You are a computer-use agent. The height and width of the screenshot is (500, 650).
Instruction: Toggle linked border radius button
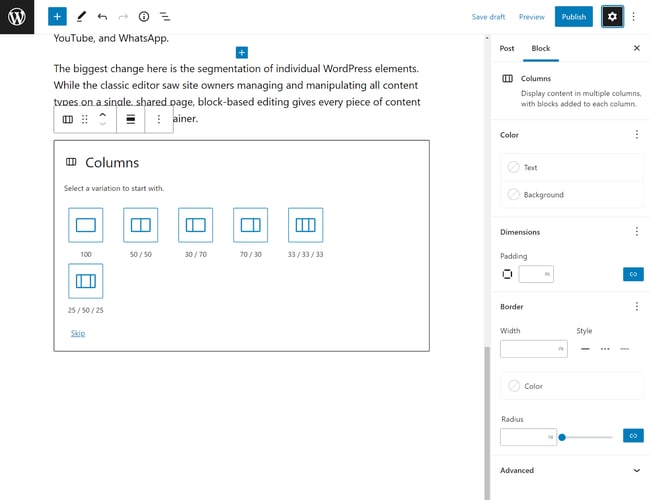[633, 436]
